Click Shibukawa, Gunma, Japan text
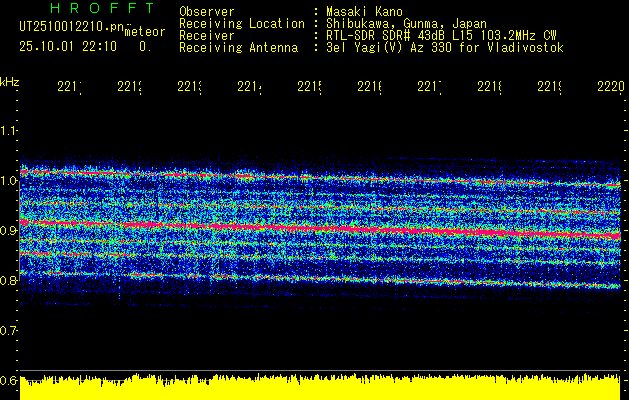 [x=406, y=24]
